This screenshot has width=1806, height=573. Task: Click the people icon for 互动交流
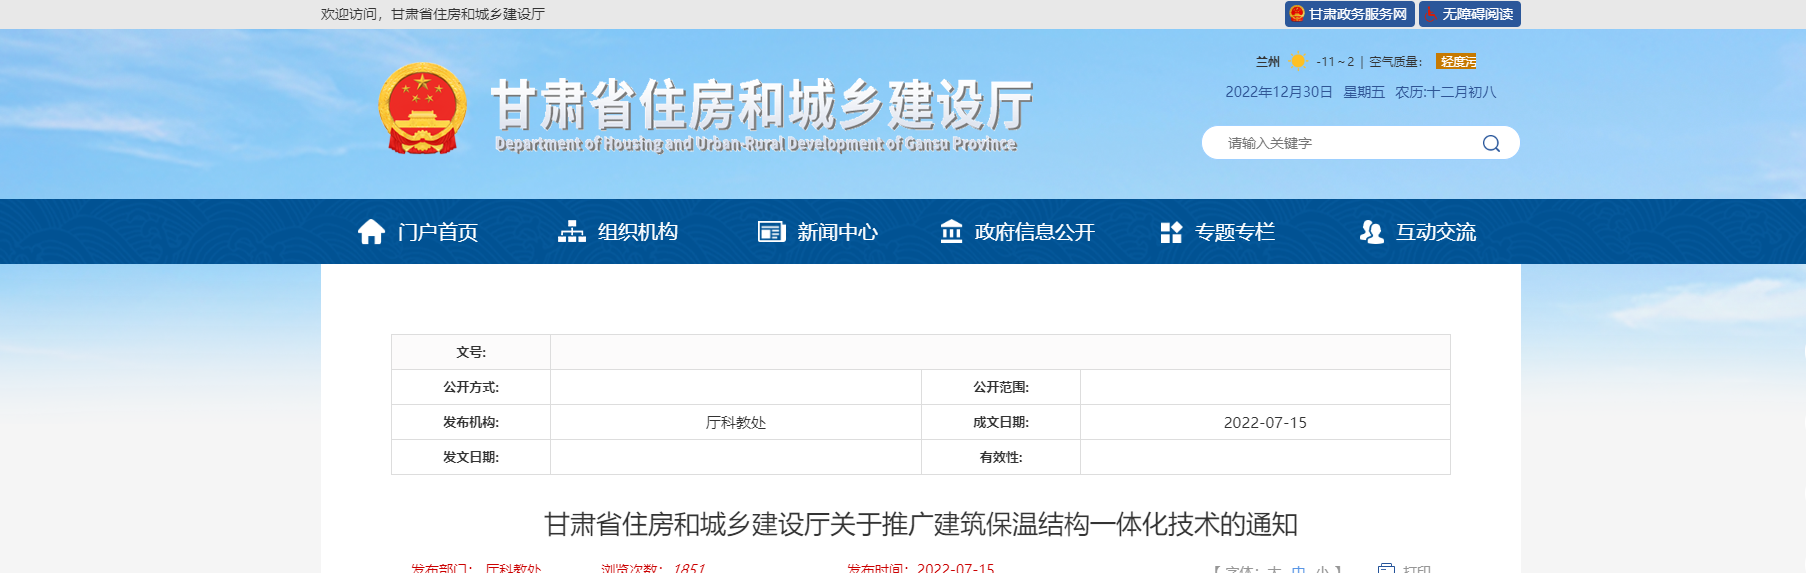tap(1371, 232)
